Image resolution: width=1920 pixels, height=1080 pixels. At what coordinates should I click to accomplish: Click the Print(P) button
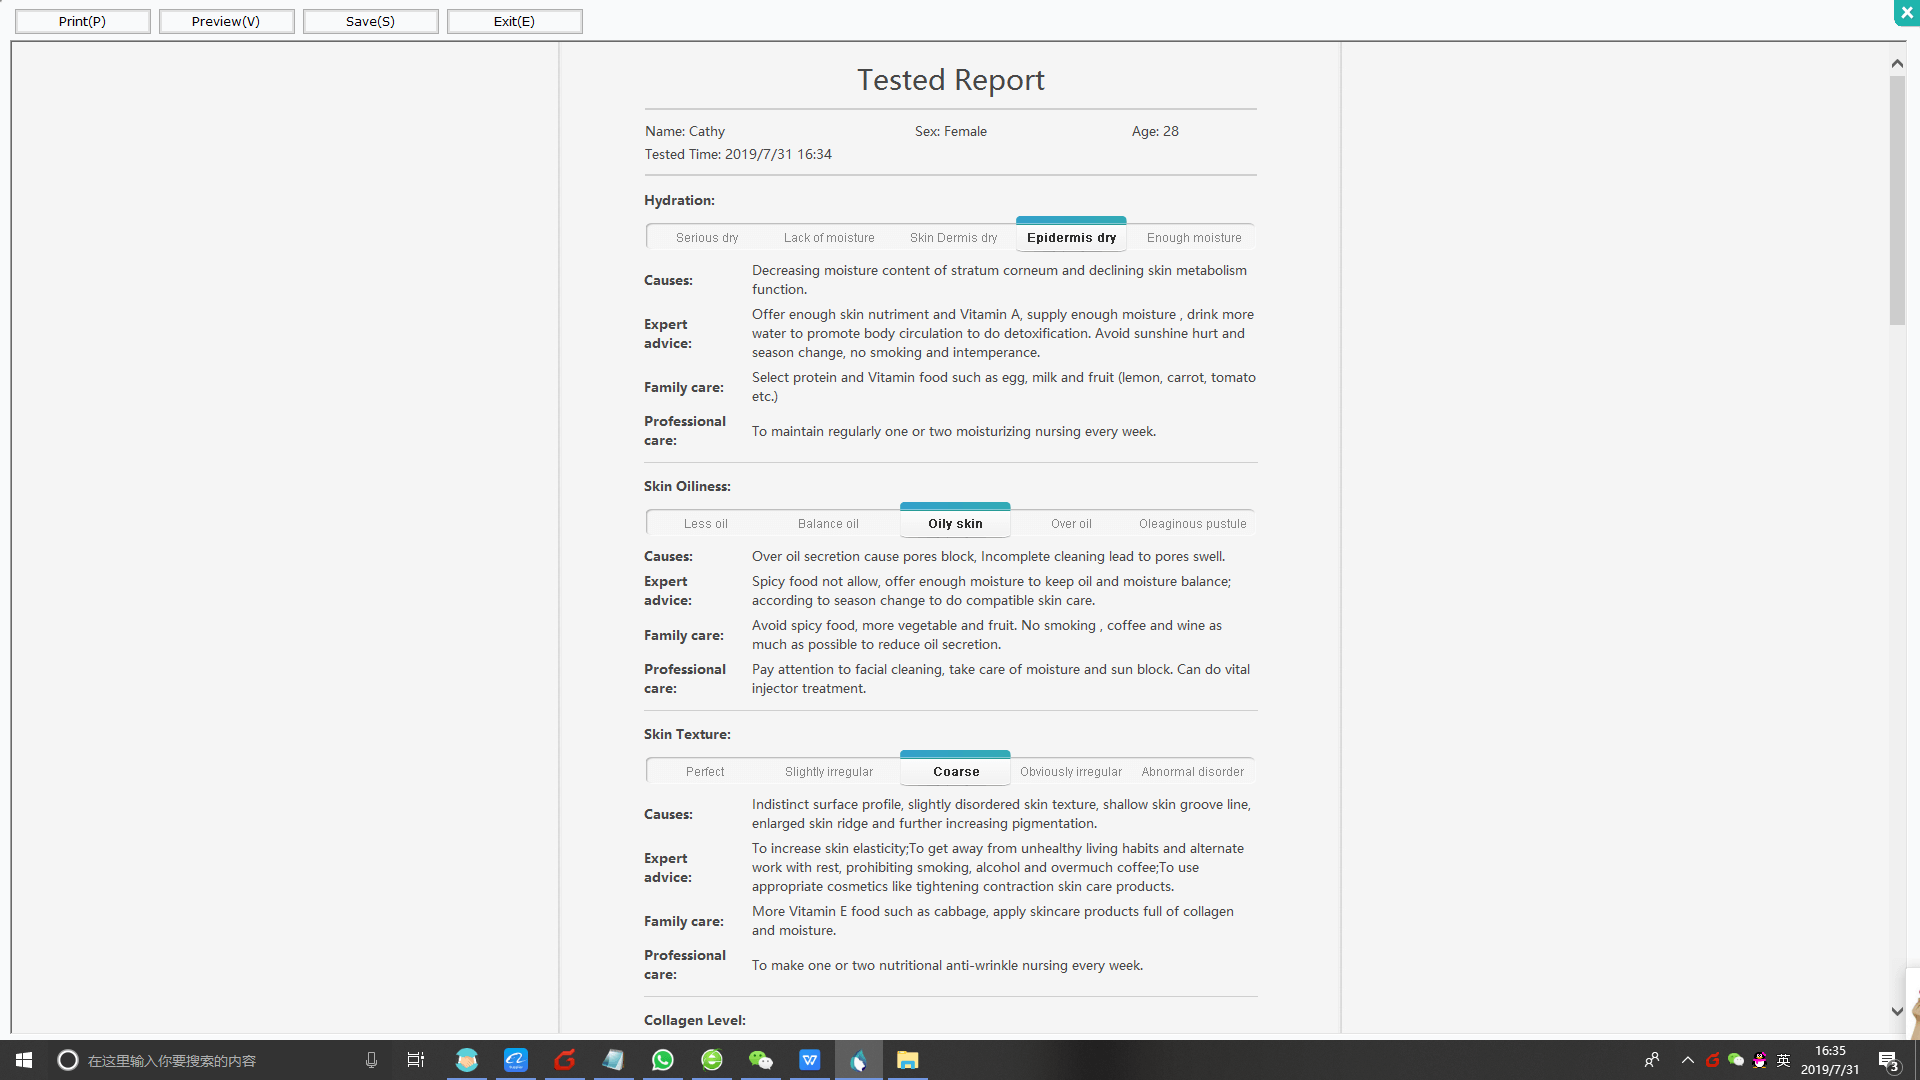point(82,21)
